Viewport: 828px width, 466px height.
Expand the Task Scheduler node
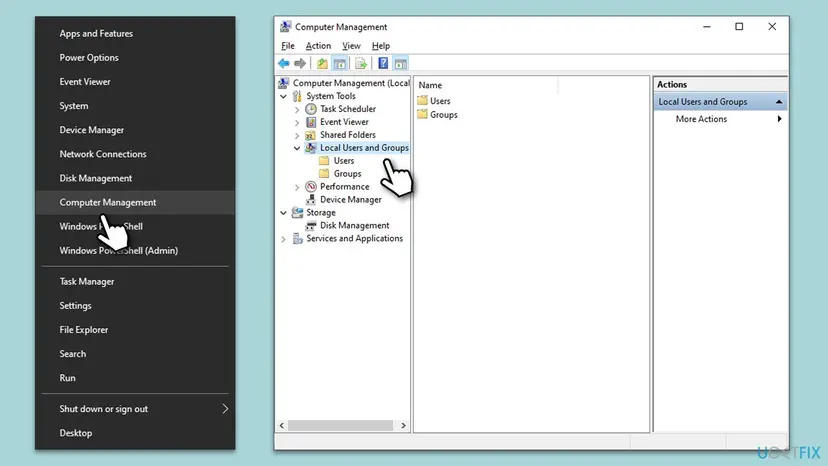tap(297, 109)
